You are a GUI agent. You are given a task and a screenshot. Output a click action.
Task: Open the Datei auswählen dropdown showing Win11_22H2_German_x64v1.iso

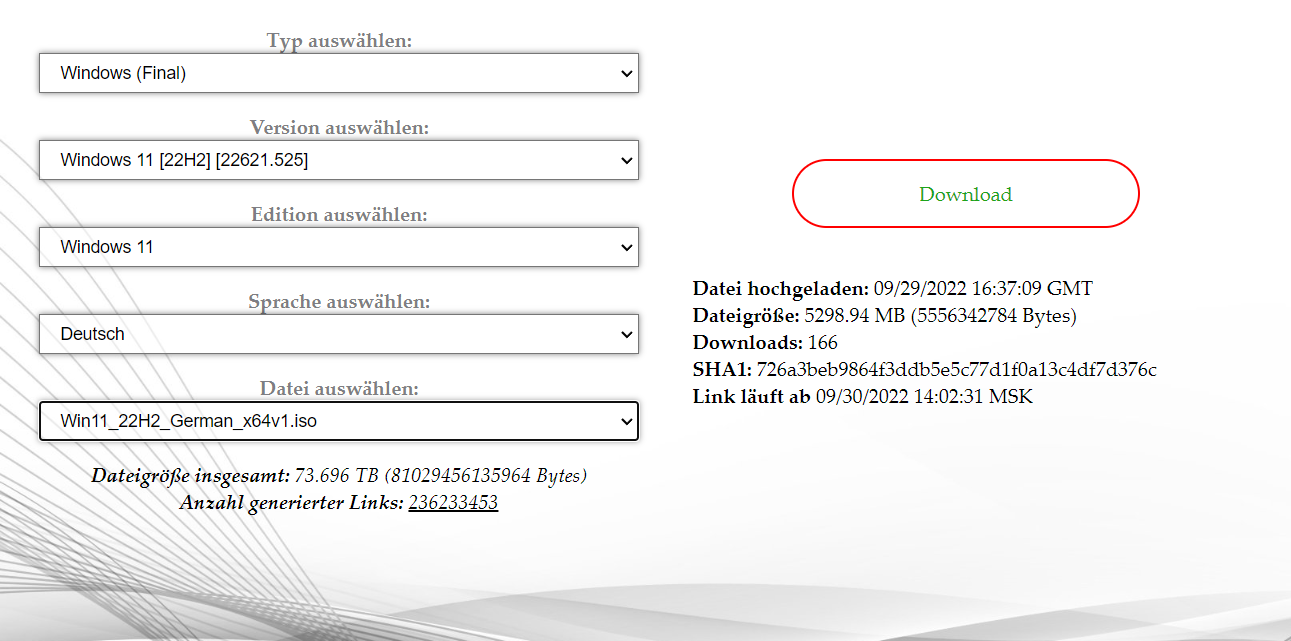click(x=339, y=421)
